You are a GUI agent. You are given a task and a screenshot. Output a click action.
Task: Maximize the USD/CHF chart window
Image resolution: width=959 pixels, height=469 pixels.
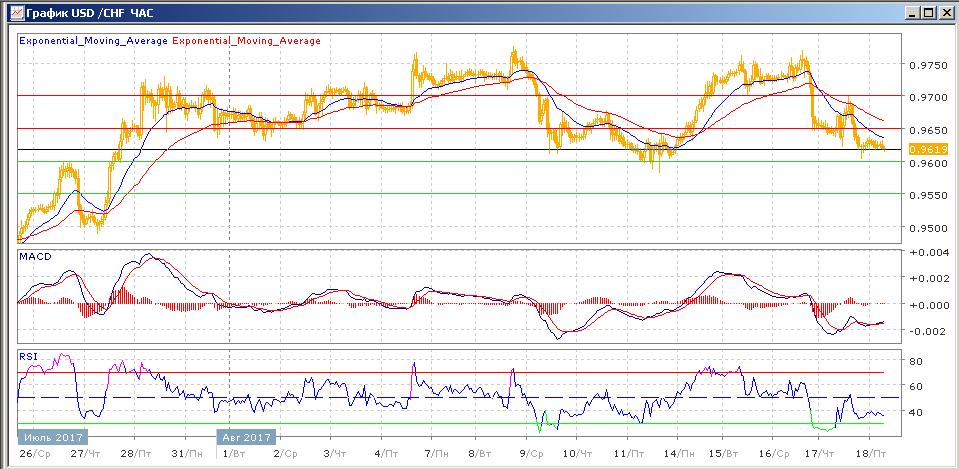point(928,12)
